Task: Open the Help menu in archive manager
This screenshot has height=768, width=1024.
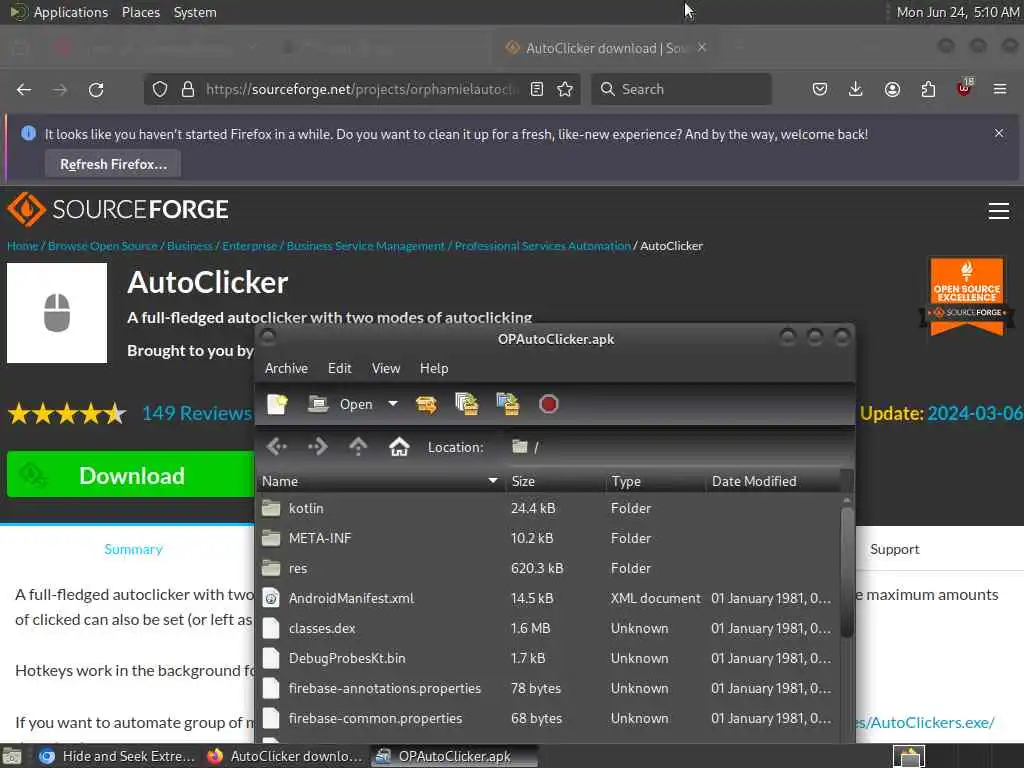Action: 434,368
